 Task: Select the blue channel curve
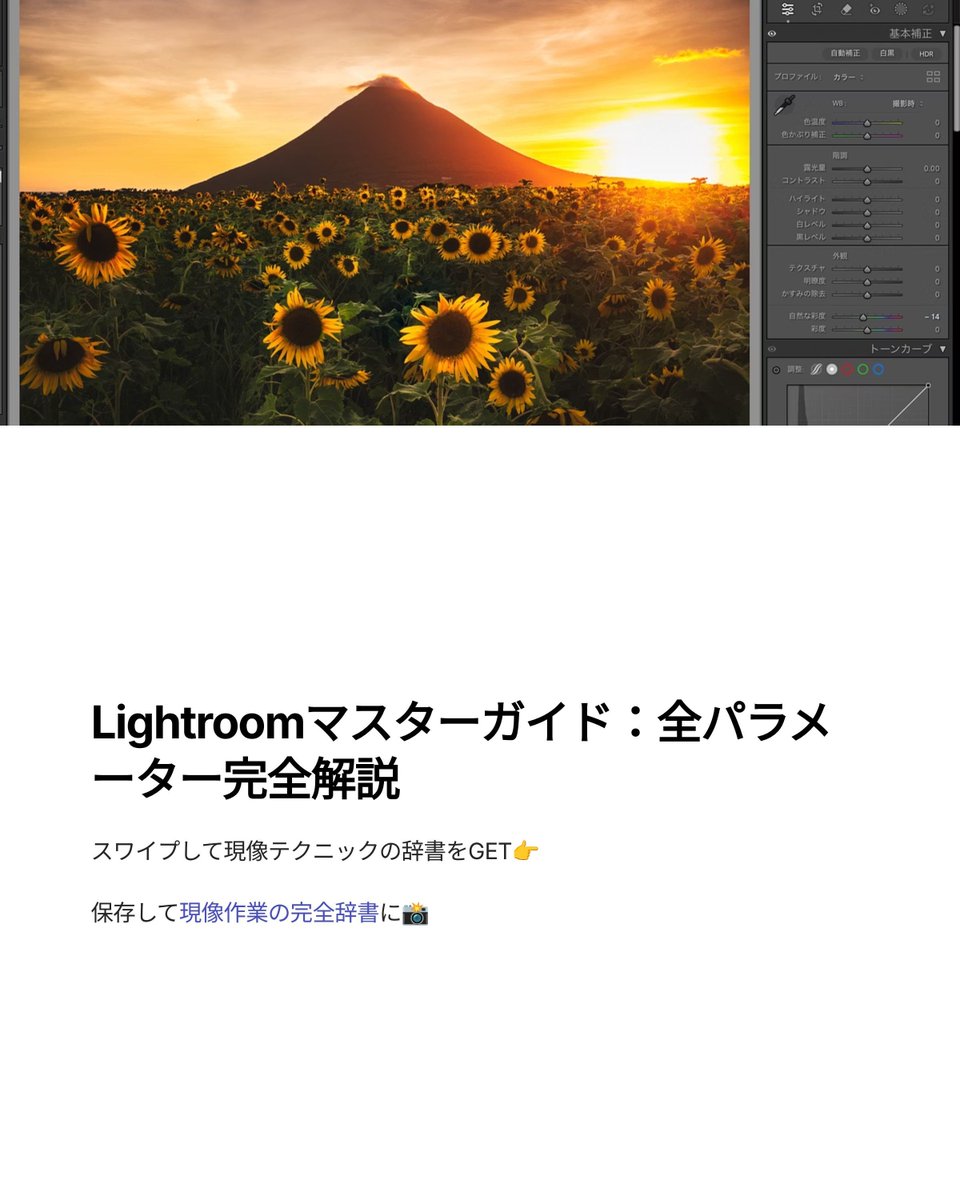coord(878,369)
